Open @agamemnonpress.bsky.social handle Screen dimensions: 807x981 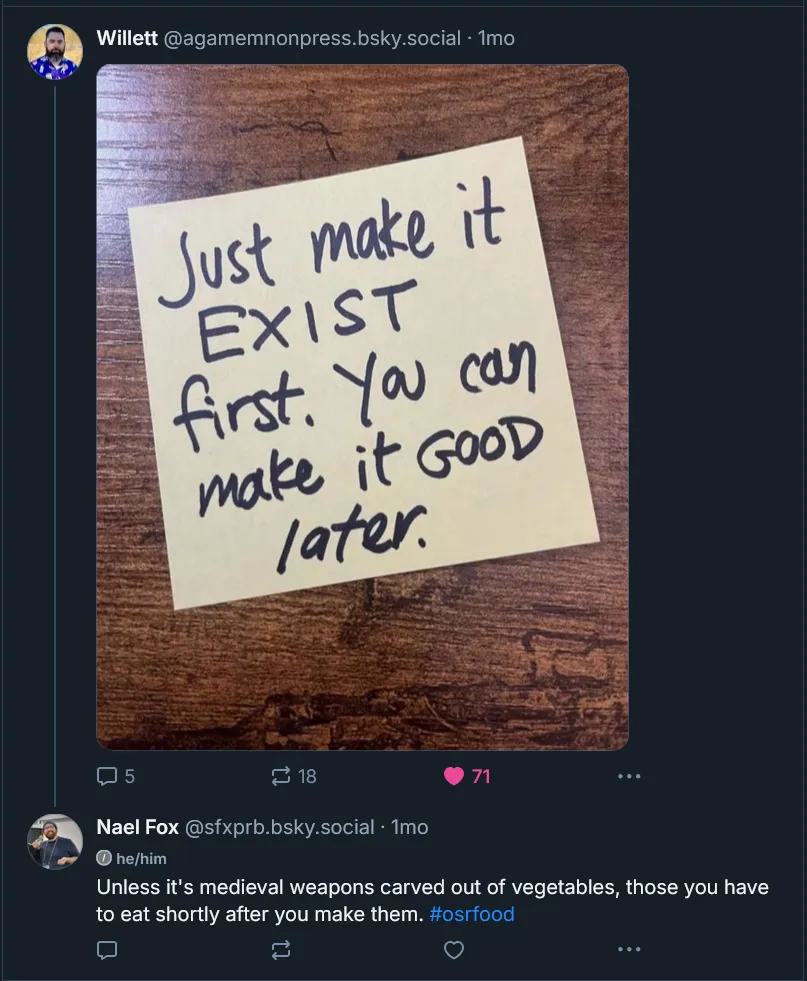click(311, 38)
